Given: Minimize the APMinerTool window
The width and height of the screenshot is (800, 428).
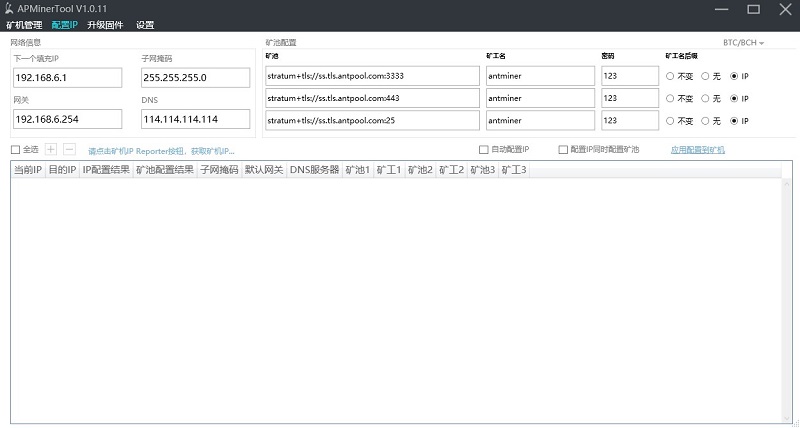Looking at the screenshot, I should pyautogui.click(x=722, y=9).
